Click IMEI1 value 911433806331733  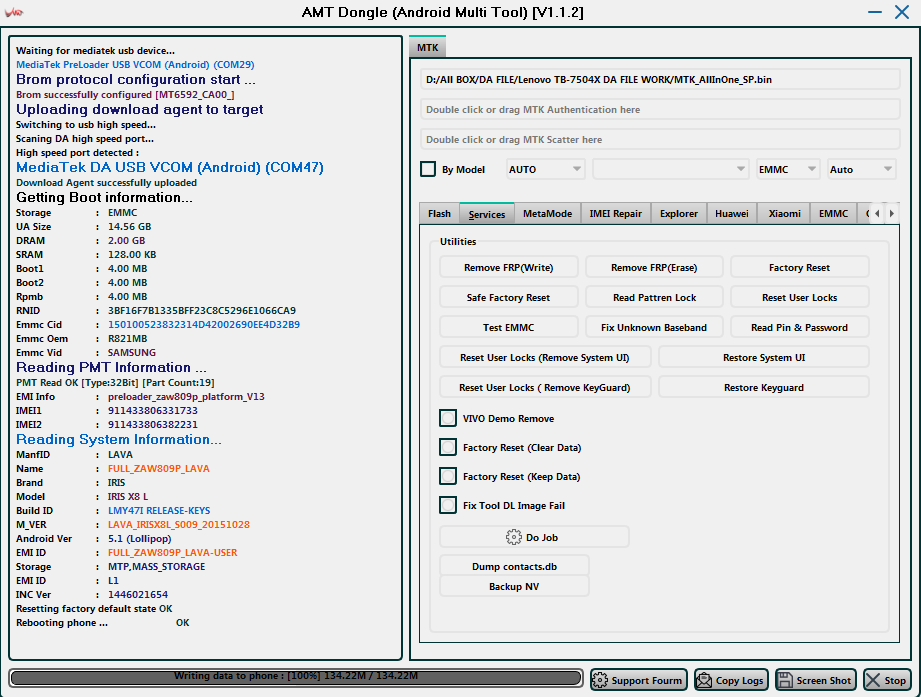click(153, 410)
